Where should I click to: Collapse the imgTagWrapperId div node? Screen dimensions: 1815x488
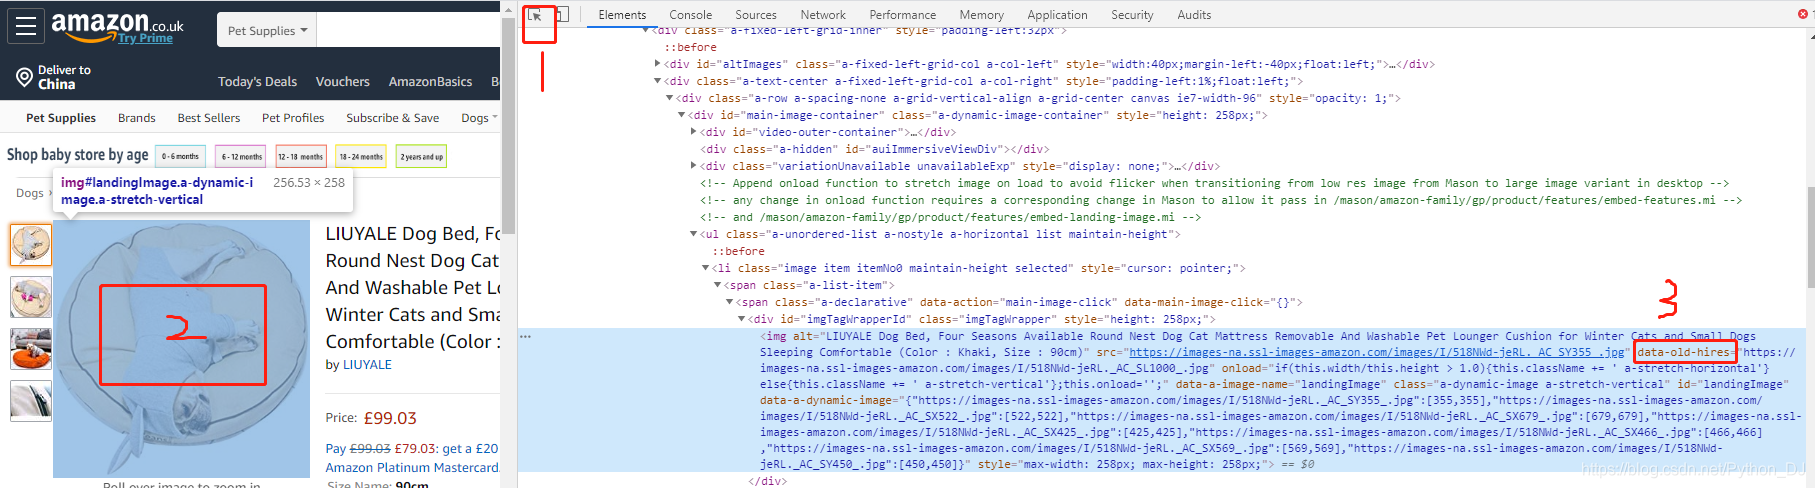tap(741, 319)
